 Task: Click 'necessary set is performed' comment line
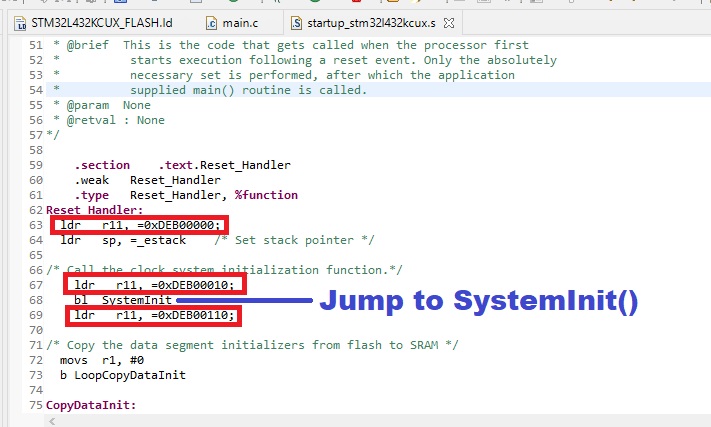coord(322,75)
